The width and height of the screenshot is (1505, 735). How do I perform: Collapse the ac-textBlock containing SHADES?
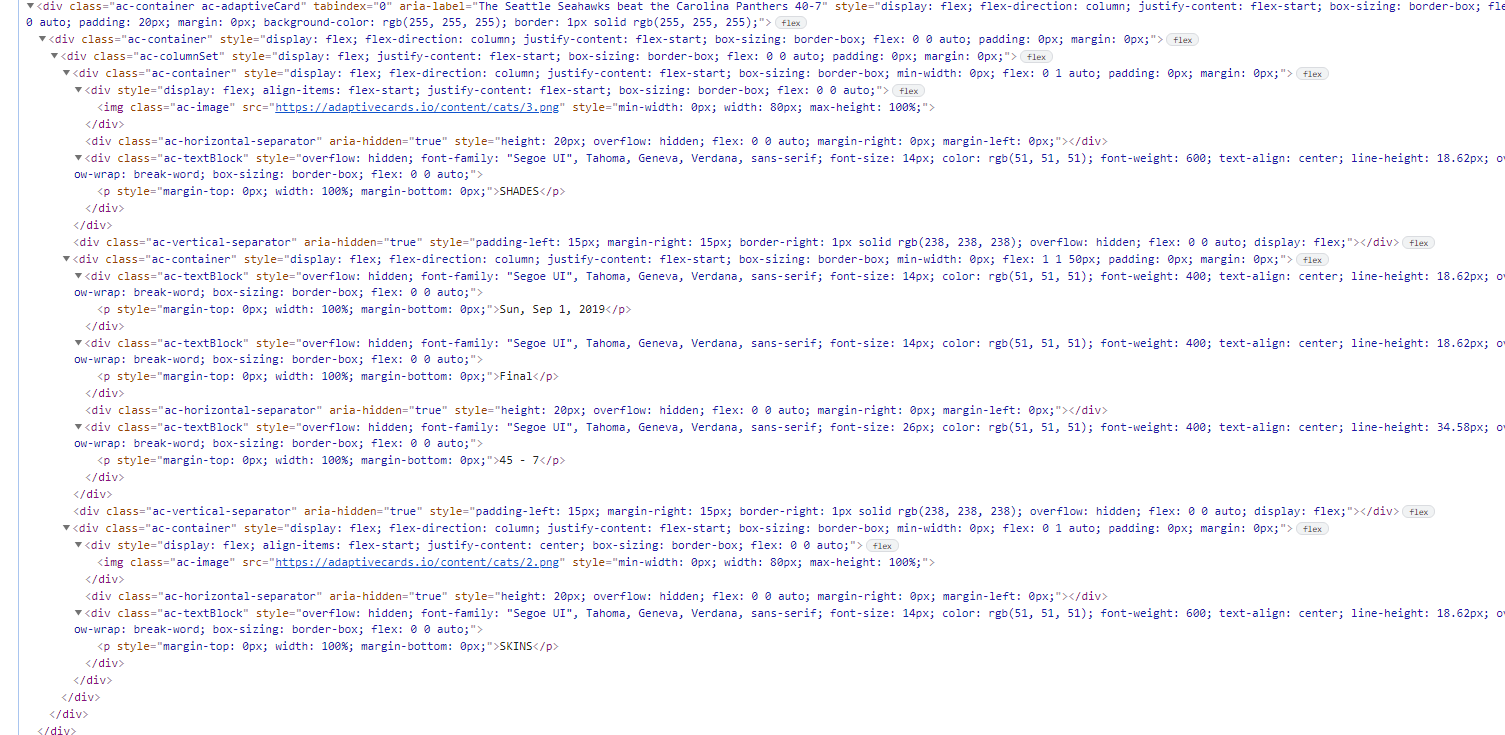[78, 158]
